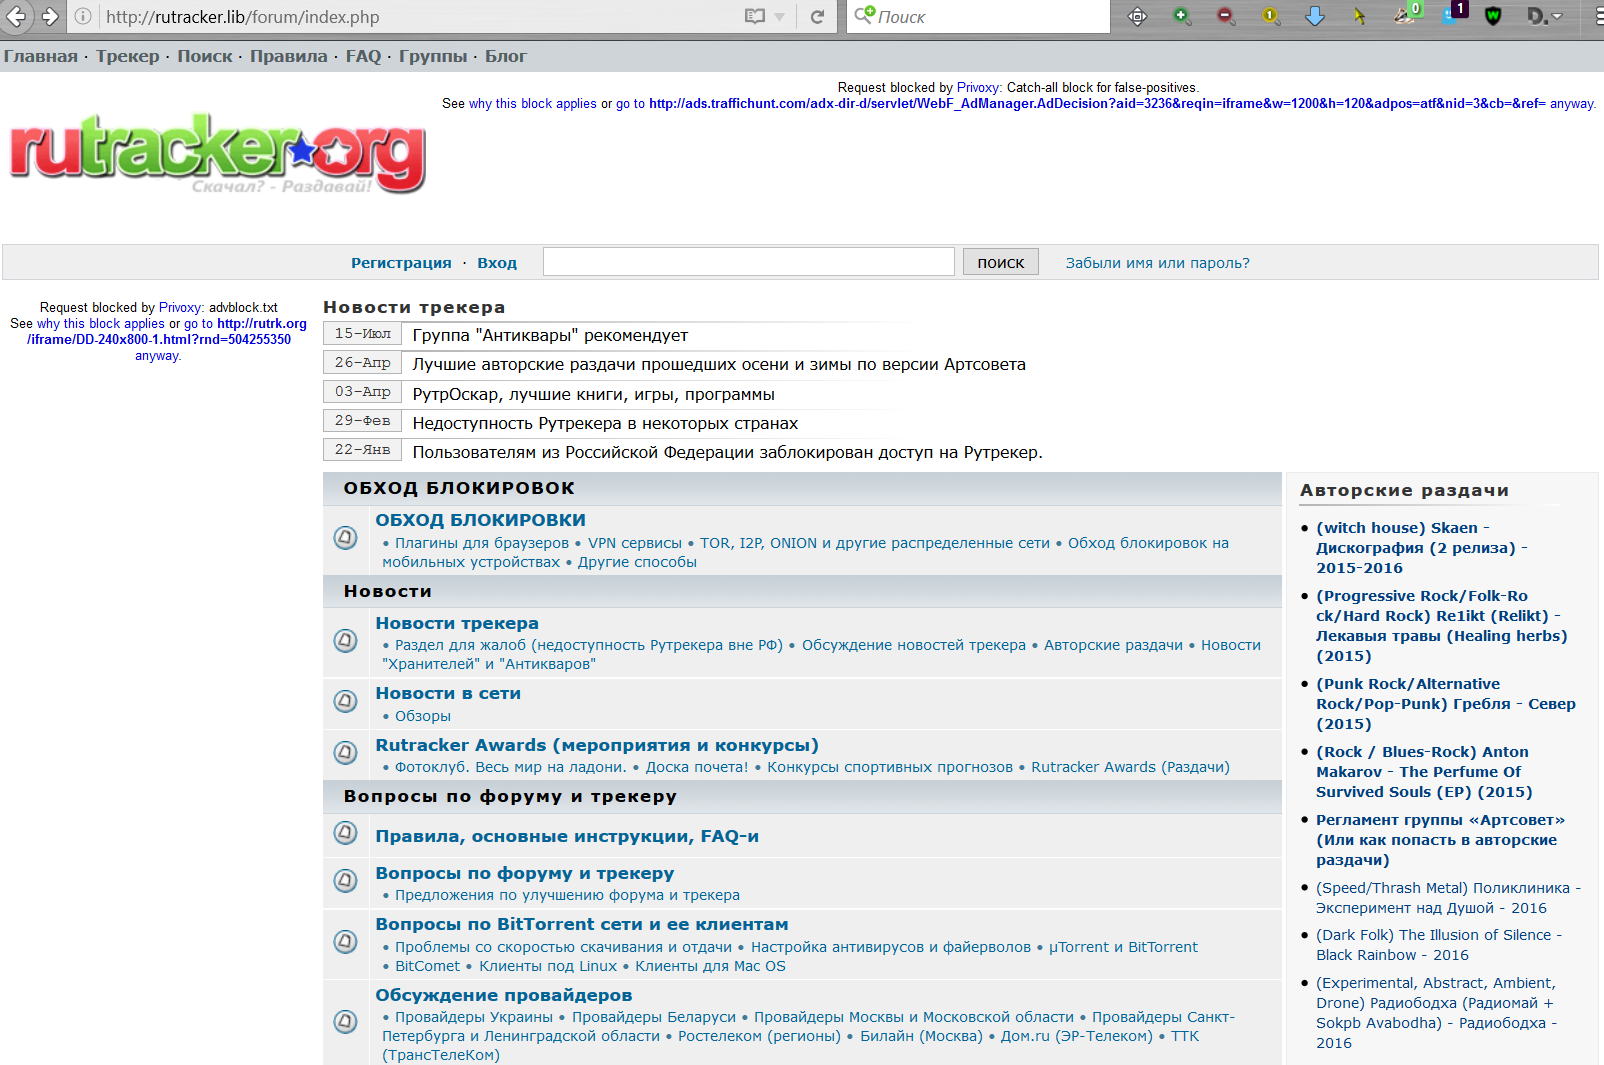1604x1065 pixels.
Task: Open FAQ in top navigation
Action: click(x=363, y=56)
